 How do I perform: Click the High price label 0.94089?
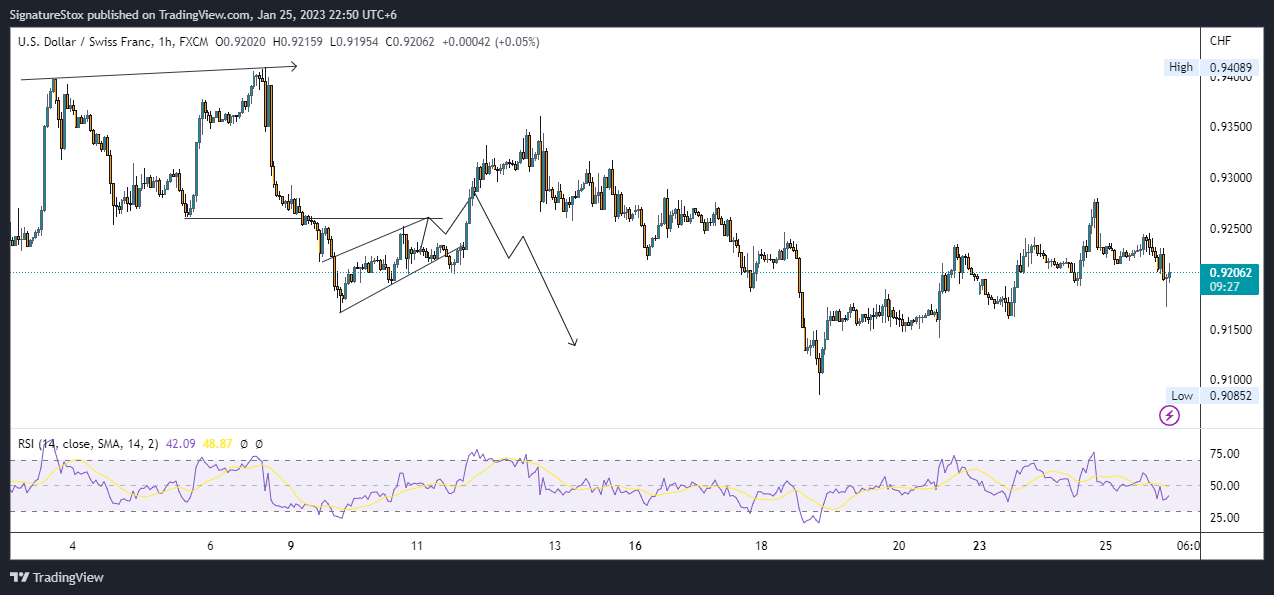pyautogui.click(x=1232, y=67)
